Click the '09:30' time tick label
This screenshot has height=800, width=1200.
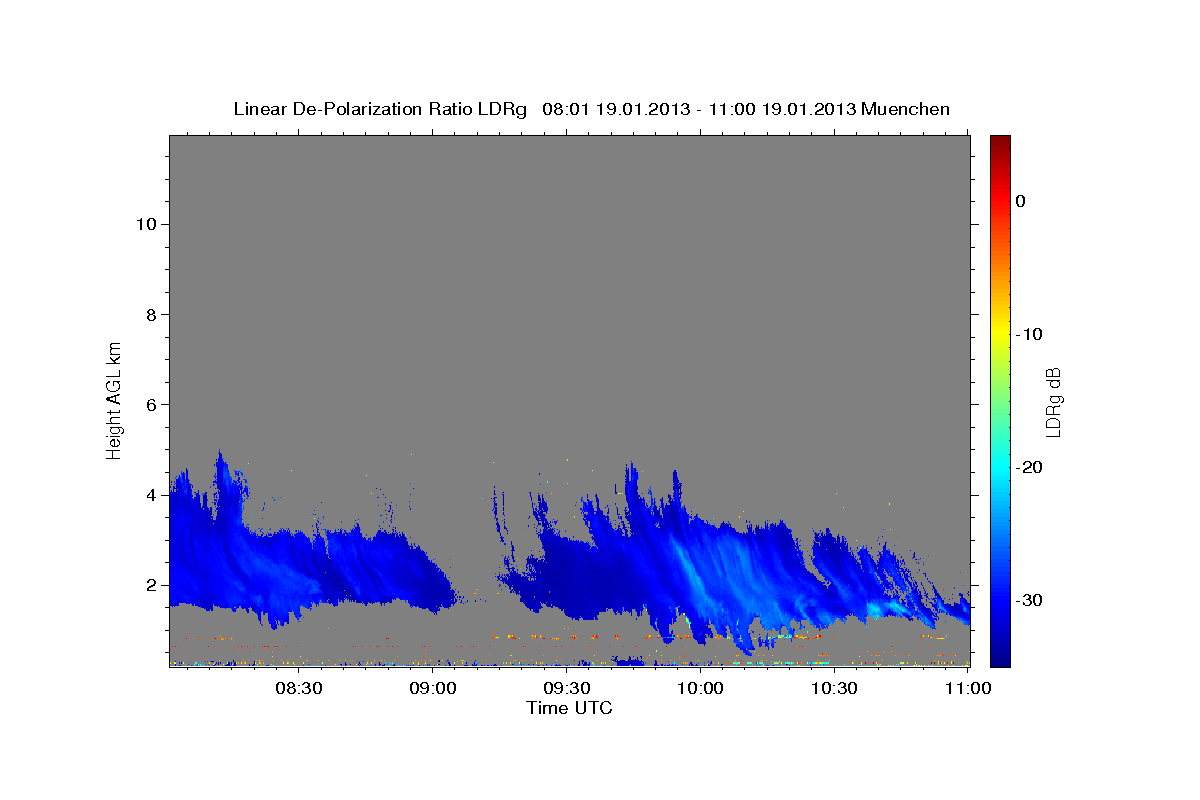click(x=567, y=688)
